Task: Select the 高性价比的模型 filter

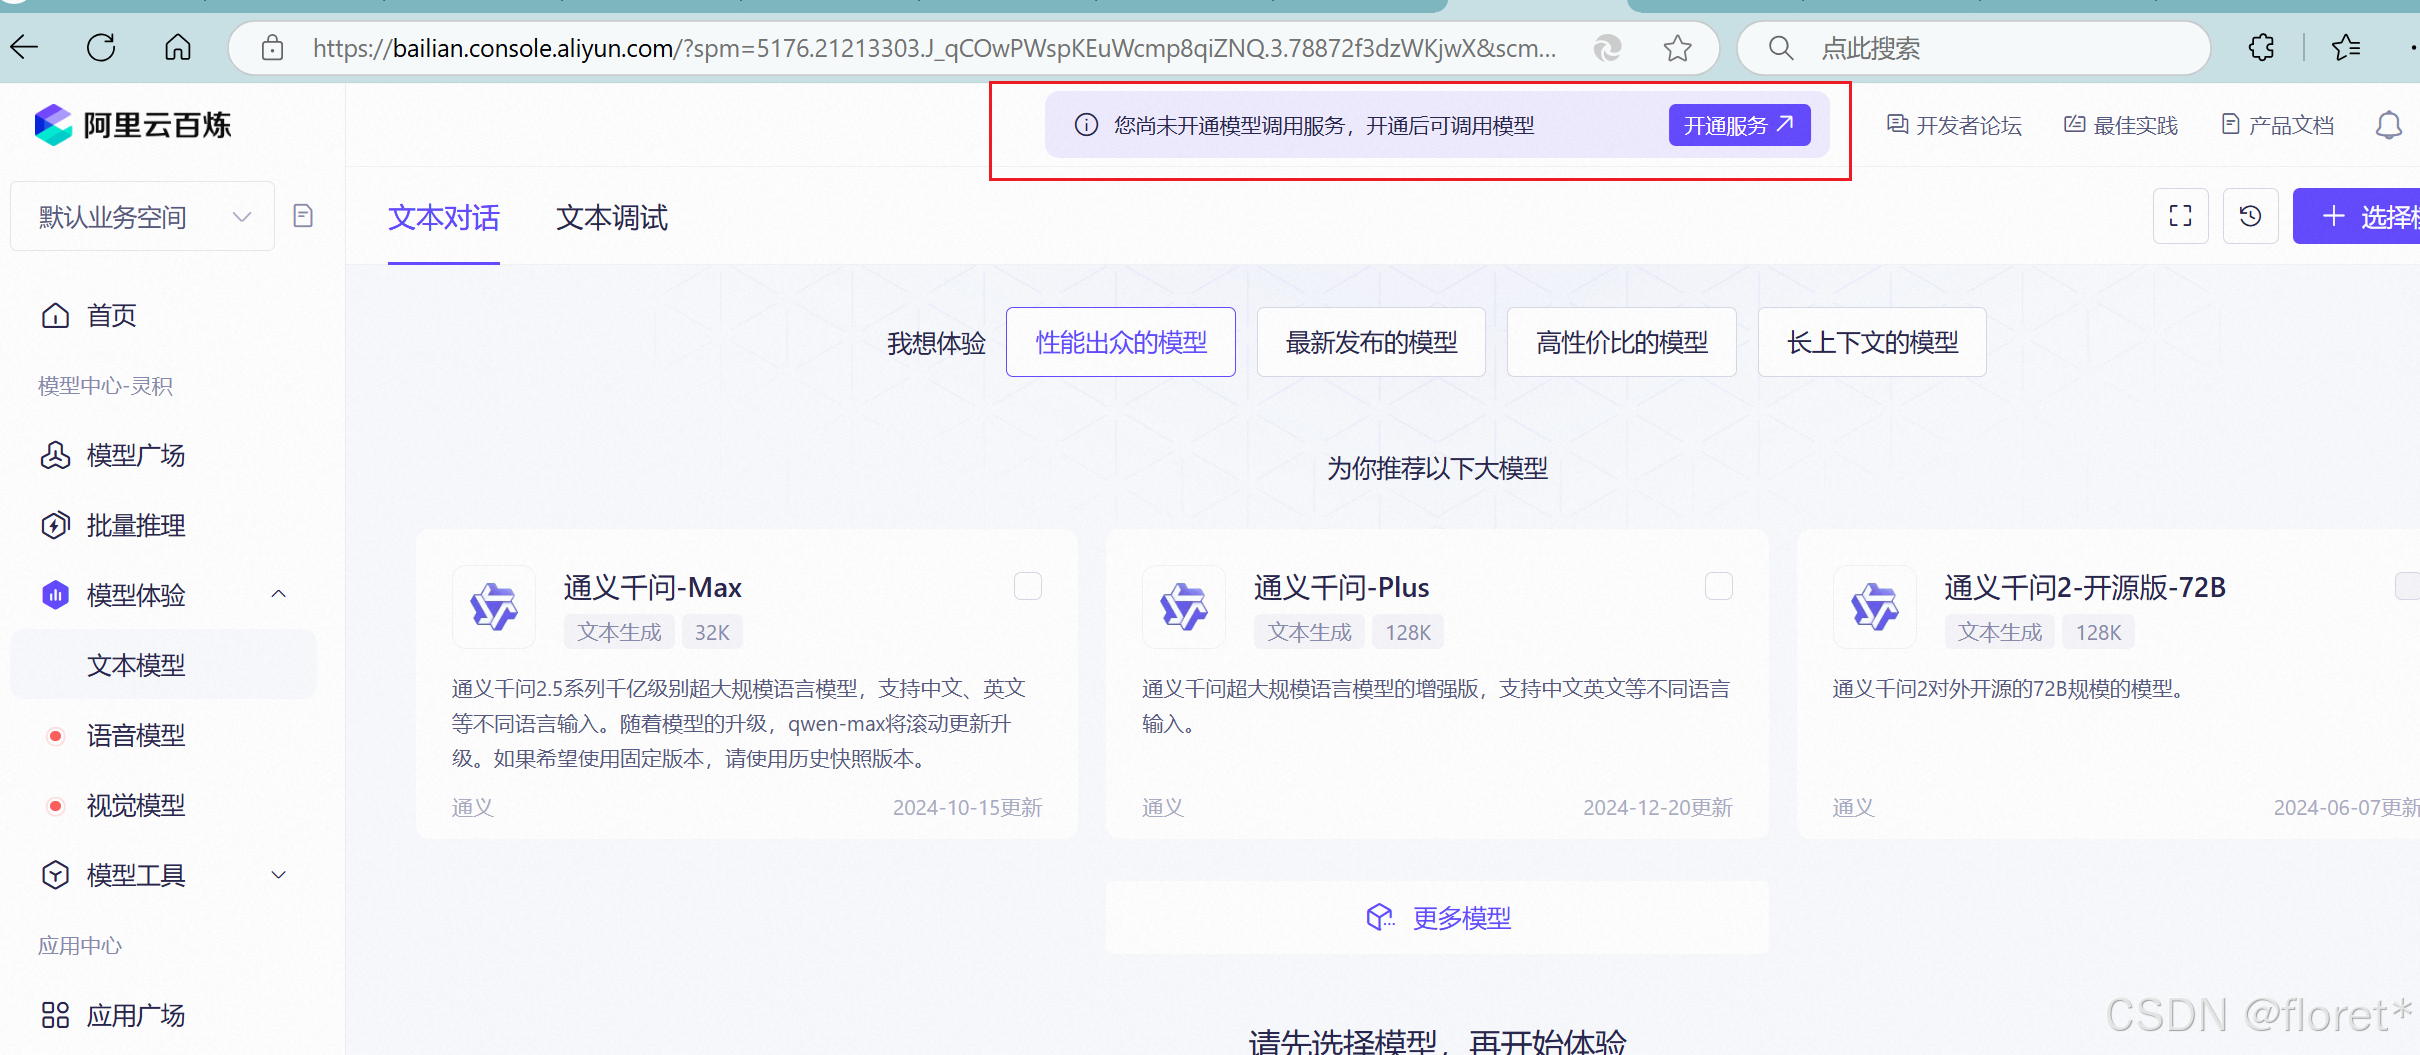Action: point(1621,342)
